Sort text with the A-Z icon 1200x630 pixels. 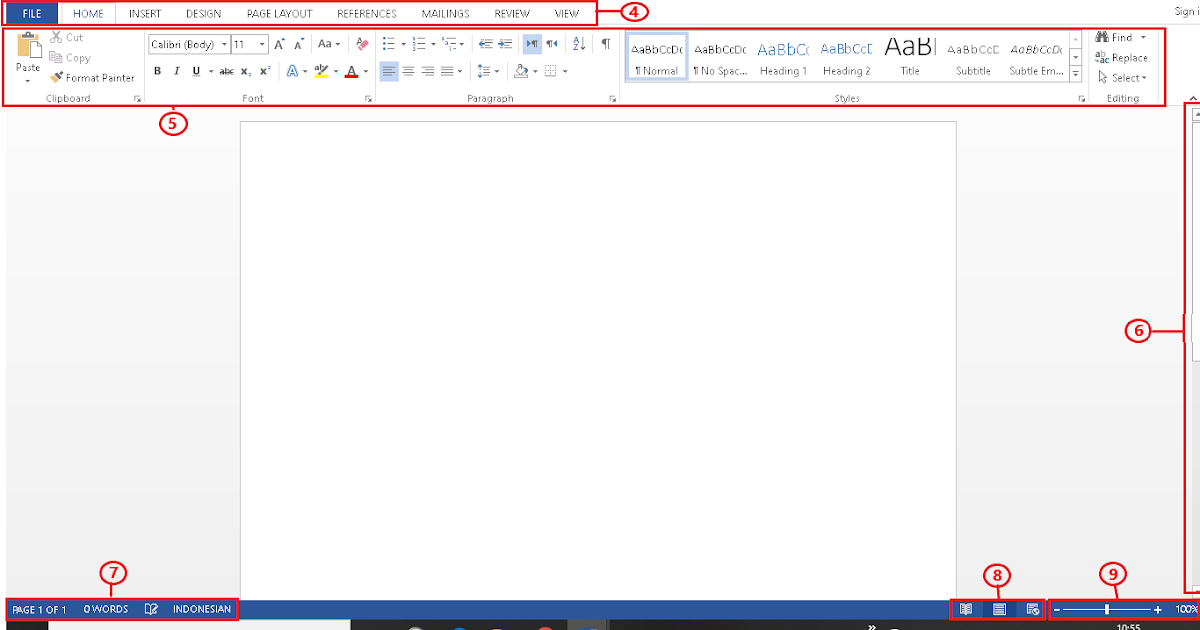pyautogui.click(x=579, y=44)
